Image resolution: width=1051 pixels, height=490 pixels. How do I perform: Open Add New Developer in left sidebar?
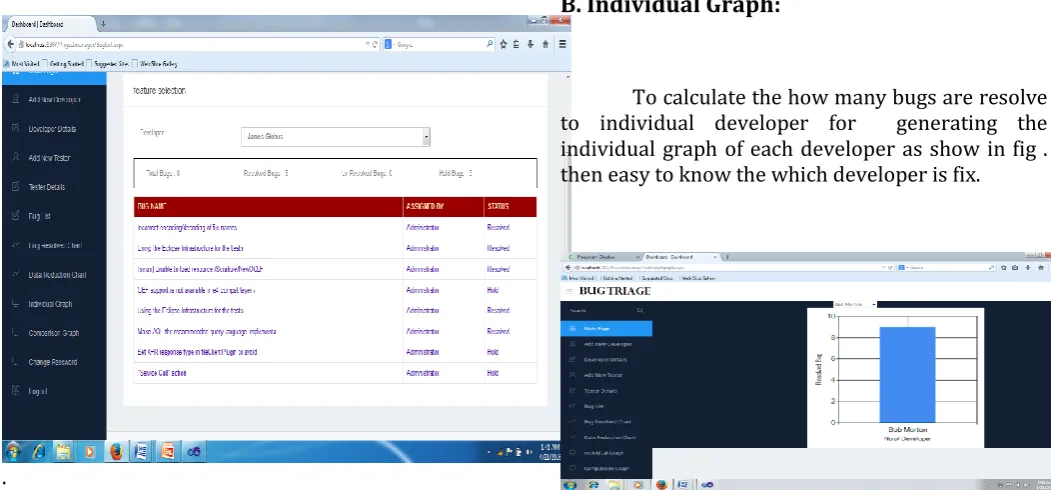(54, 100)
